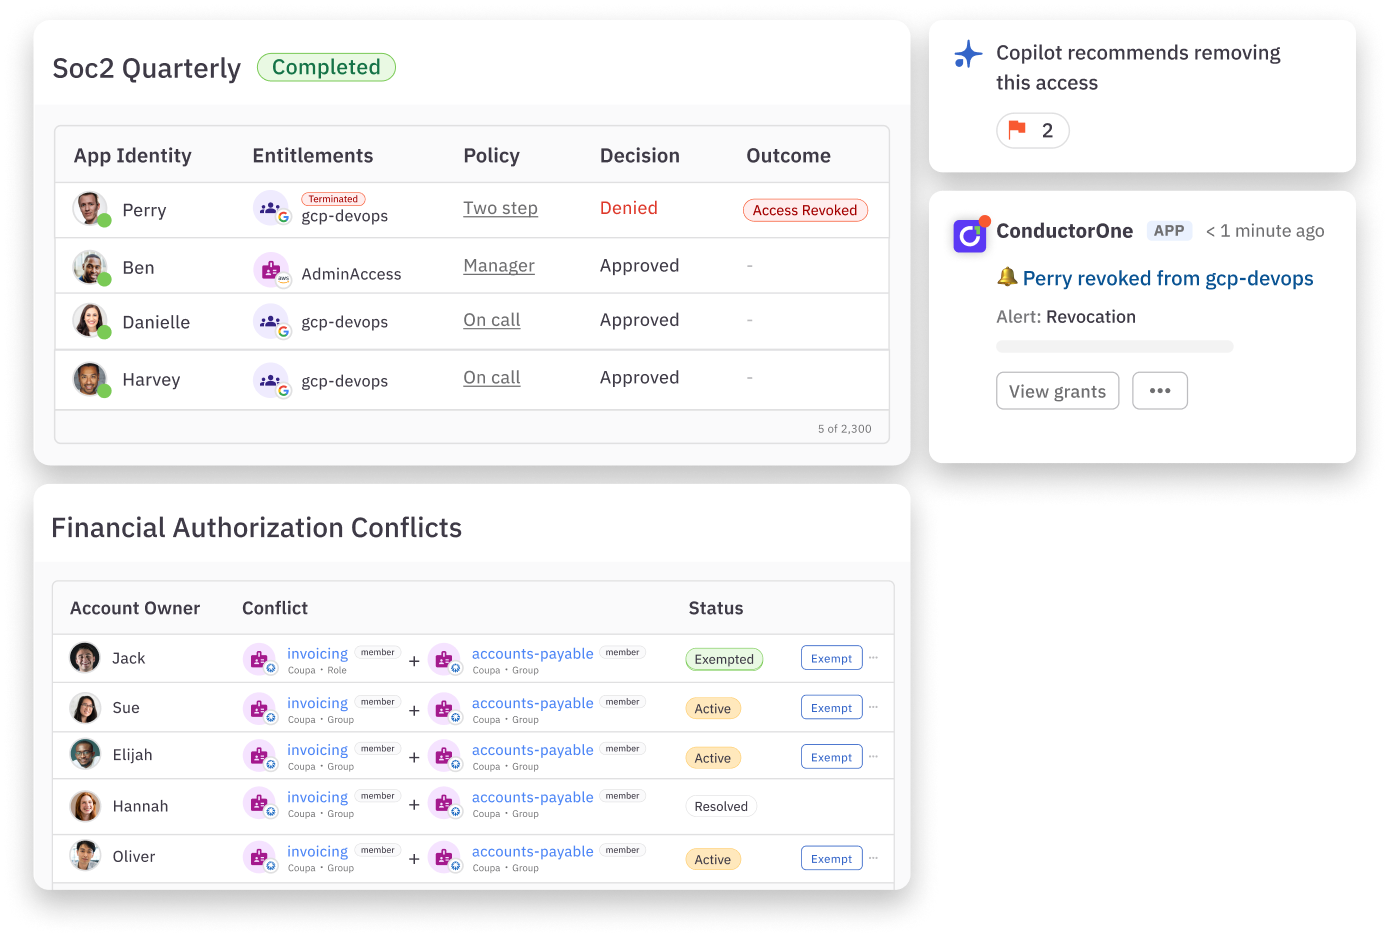
Task: Click Jack's invoicing Coupa role icon
Action: tap(260, 660)
